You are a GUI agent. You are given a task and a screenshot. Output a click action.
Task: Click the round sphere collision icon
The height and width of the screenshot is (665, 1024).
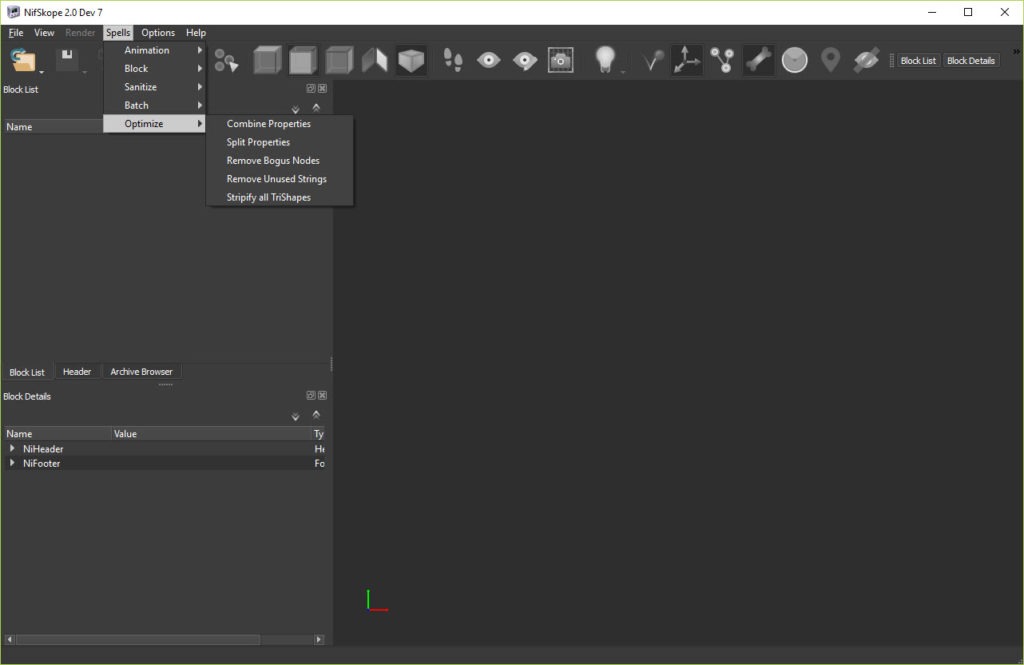(794, 60)
